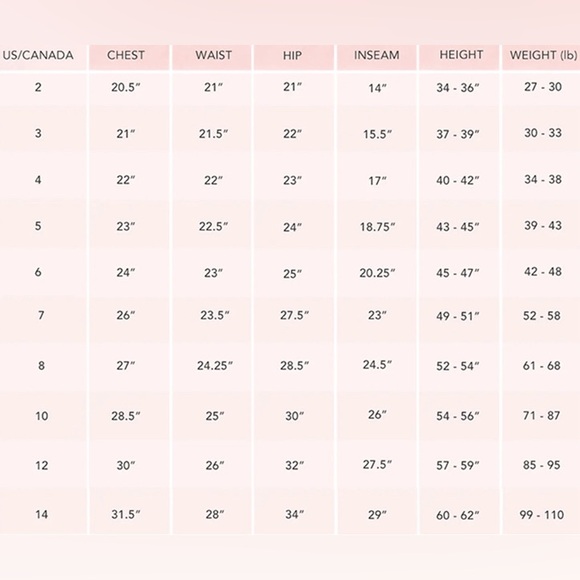This screenshot has height=580, width=580.
Task: Select size 10 row label
Action: tap(41, 416)
